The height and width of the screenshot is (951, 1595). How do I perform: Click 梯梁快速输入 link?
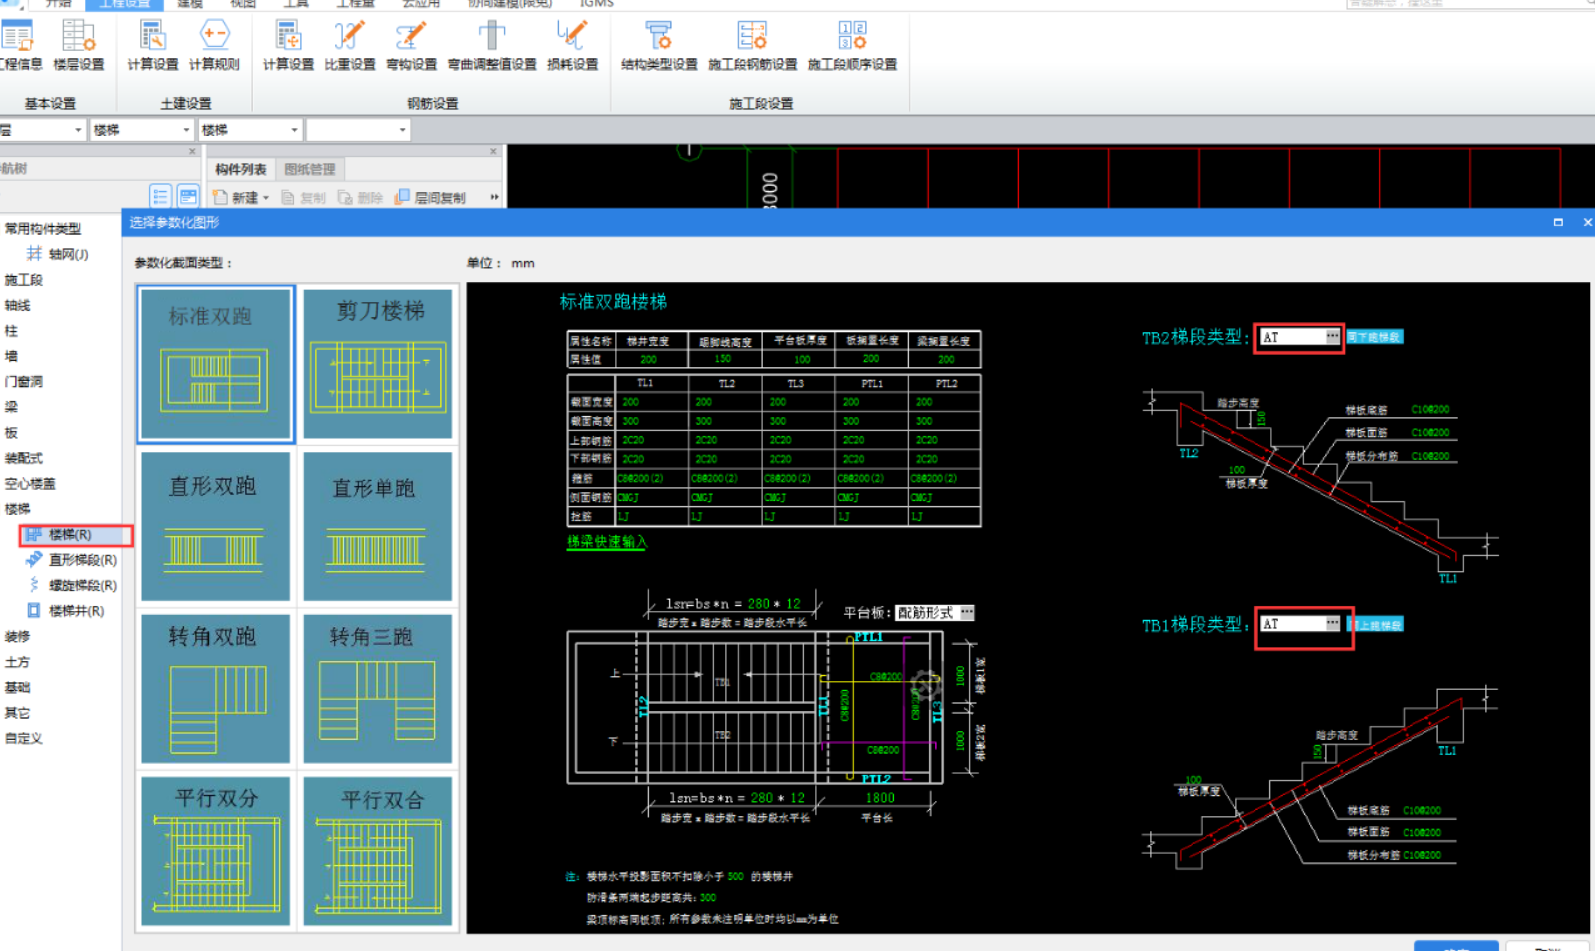(607, 542)
